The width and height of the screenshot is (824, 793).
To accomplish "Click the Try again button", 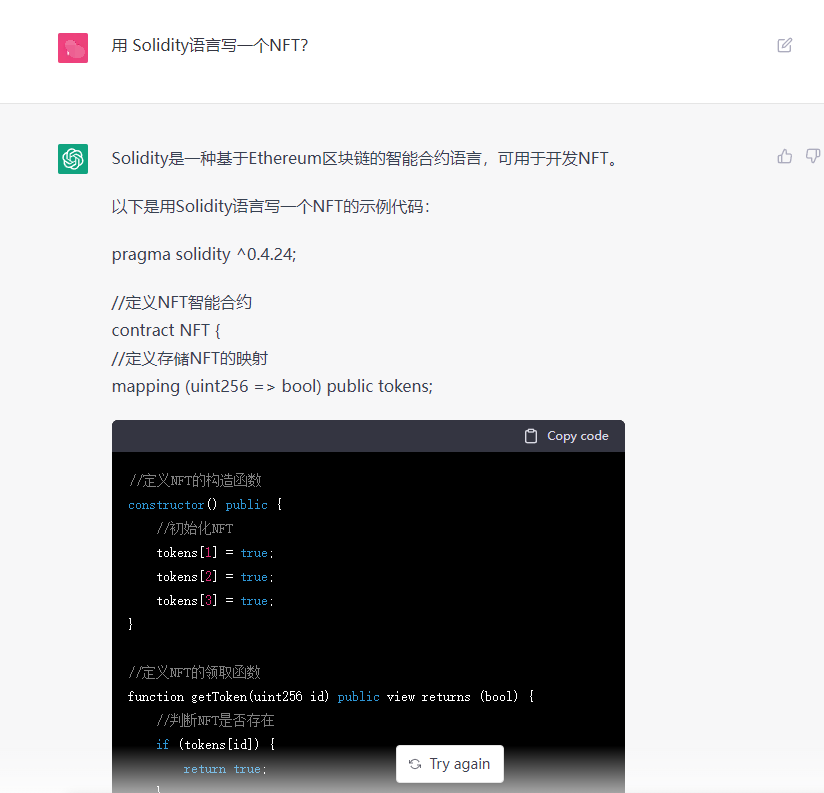I will 450,764.
